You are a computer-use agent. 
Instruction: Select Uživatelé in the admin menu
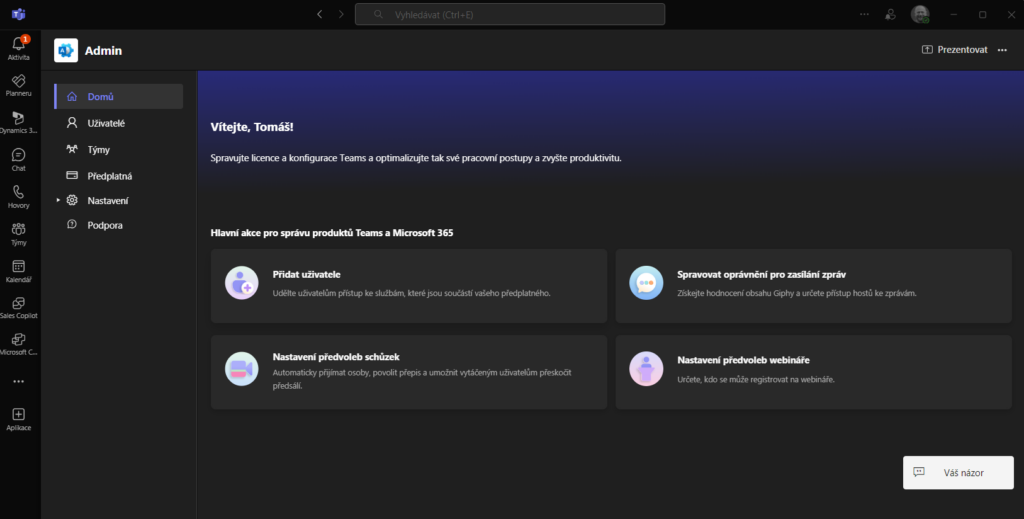click(119, 123)
